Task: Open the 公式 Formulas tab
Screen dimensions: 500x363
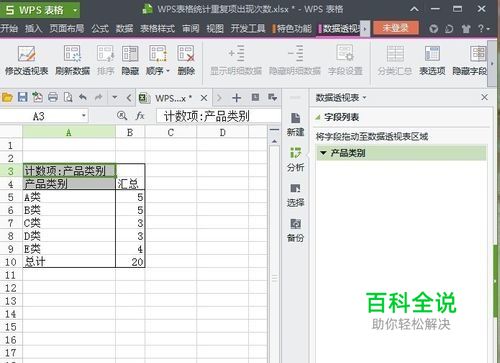Action: (100, 29)
